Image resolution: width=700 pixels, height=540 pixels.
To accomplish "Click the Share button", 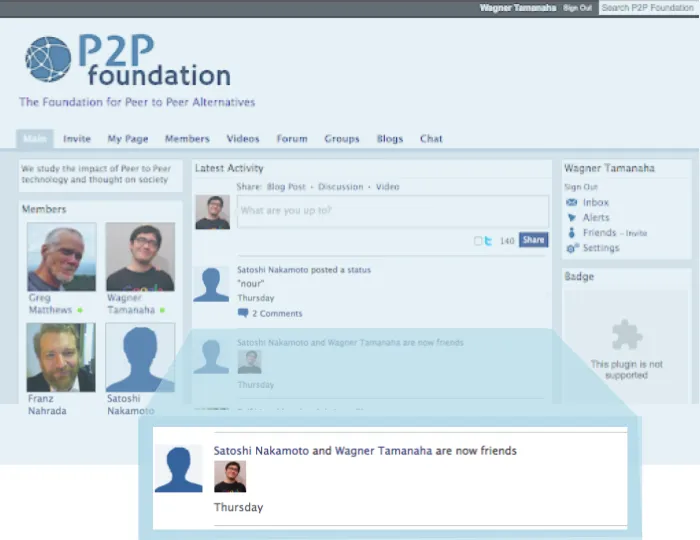I will tap(533, 240).
